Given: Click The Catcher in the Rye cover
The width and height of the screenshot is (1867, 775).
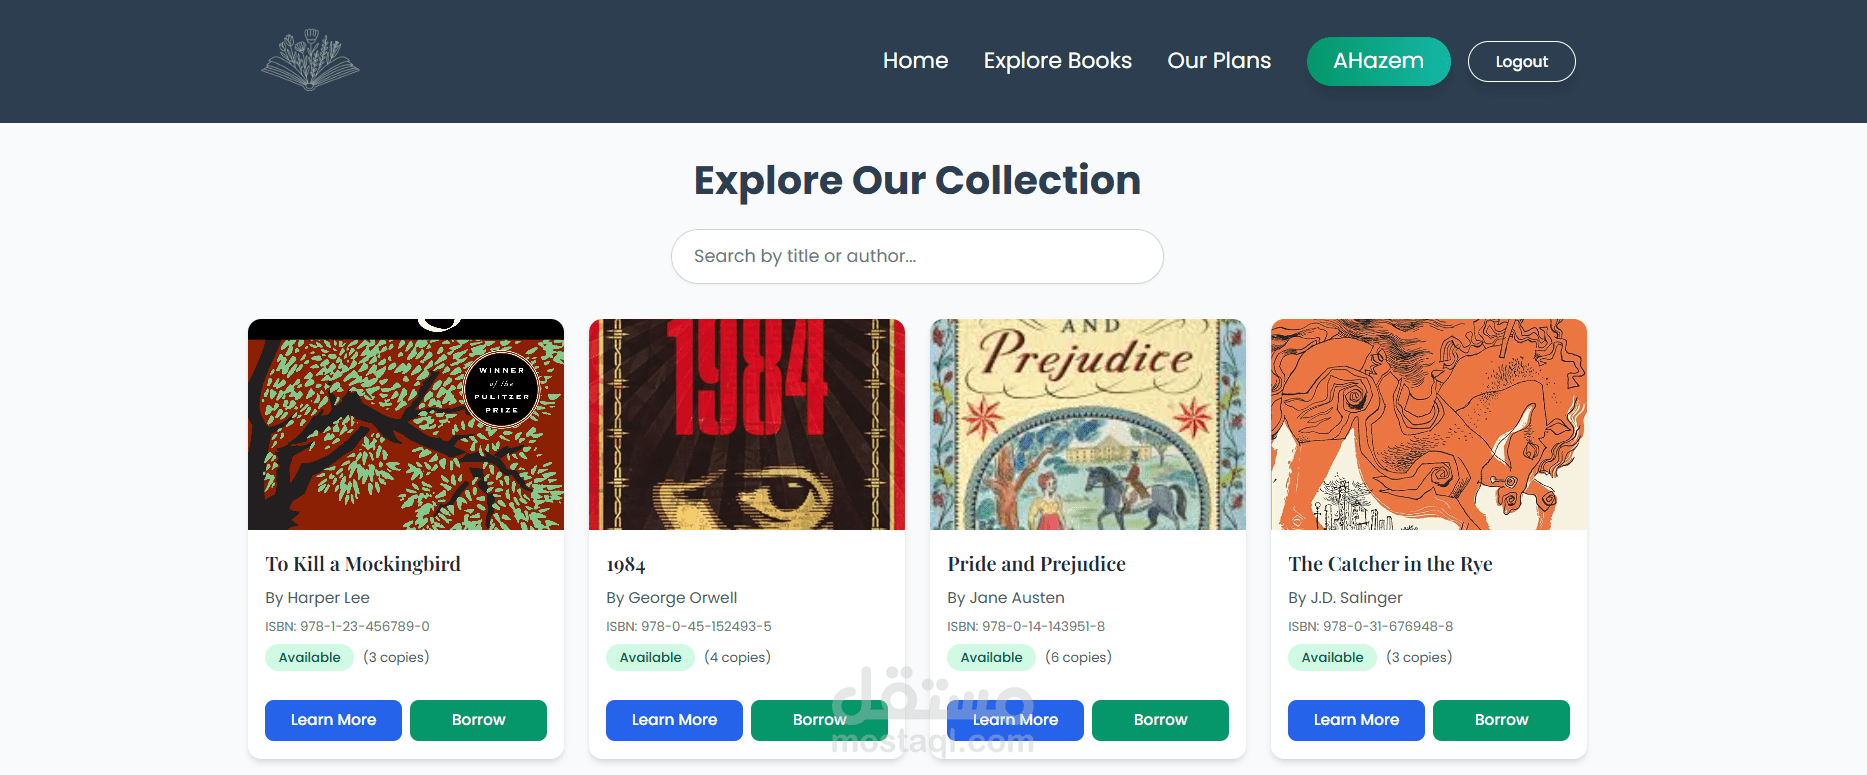Looking at the screenshot, I should coord(1429,424).
